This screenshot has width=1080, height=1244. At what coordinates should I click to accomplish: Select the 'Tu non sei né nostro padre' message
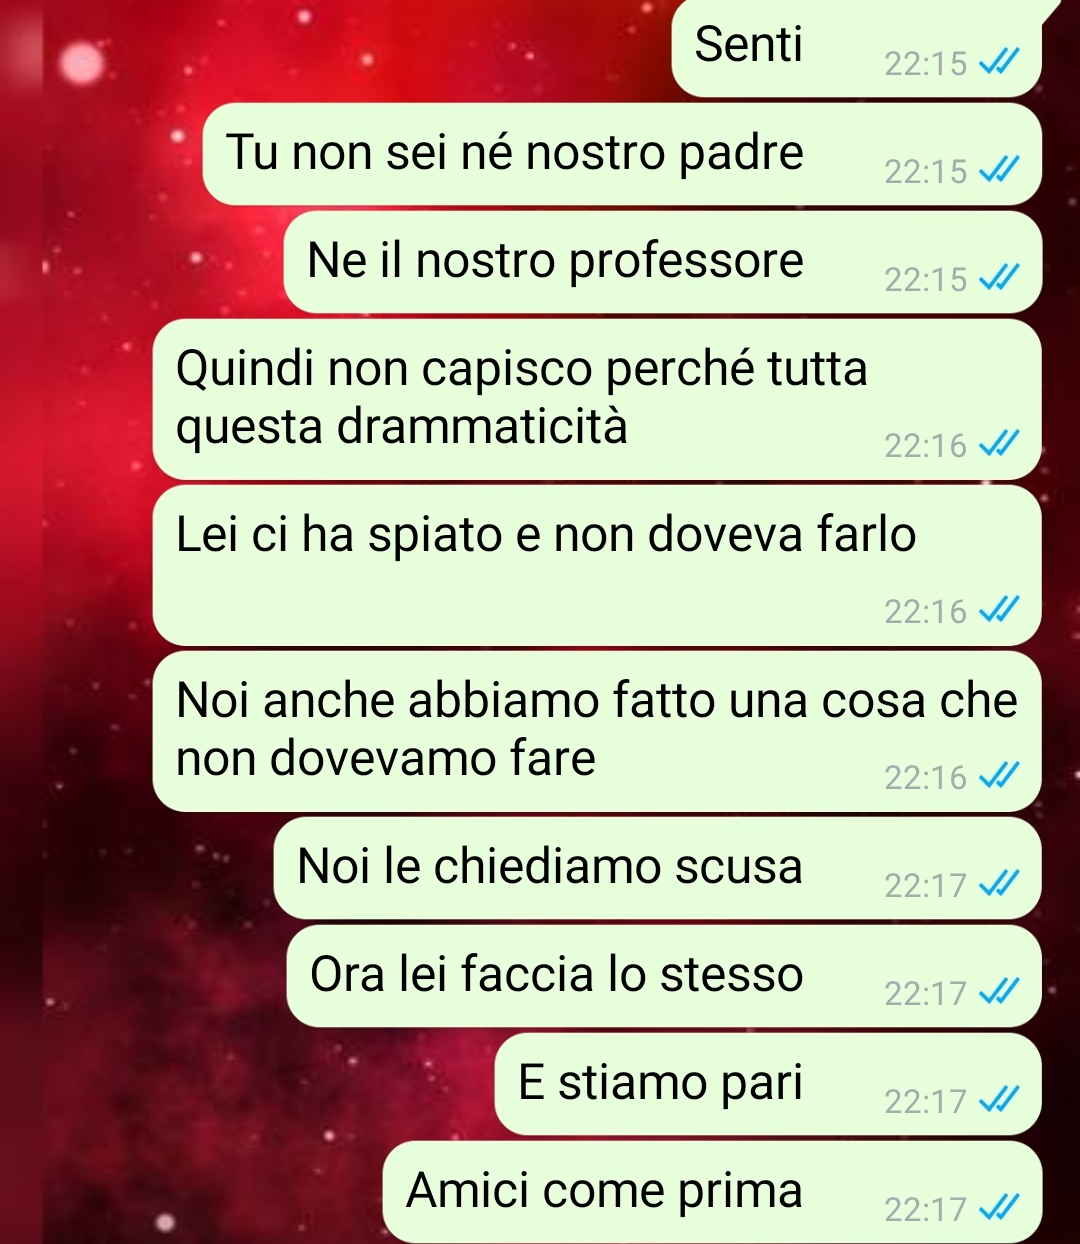click(x=622, y=155)
